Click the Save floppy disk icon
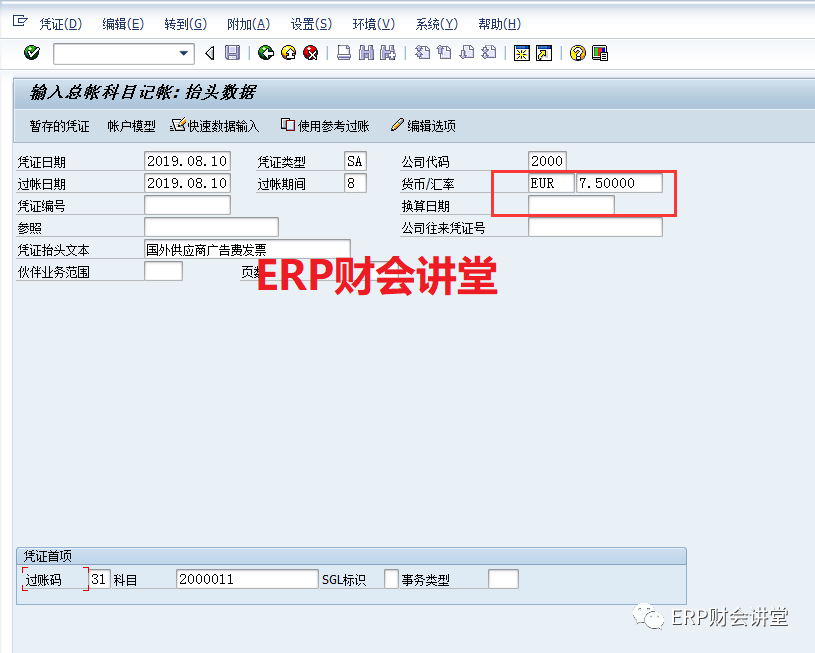Viewport: 815px width, 653px height. click(x=233, y=53)
